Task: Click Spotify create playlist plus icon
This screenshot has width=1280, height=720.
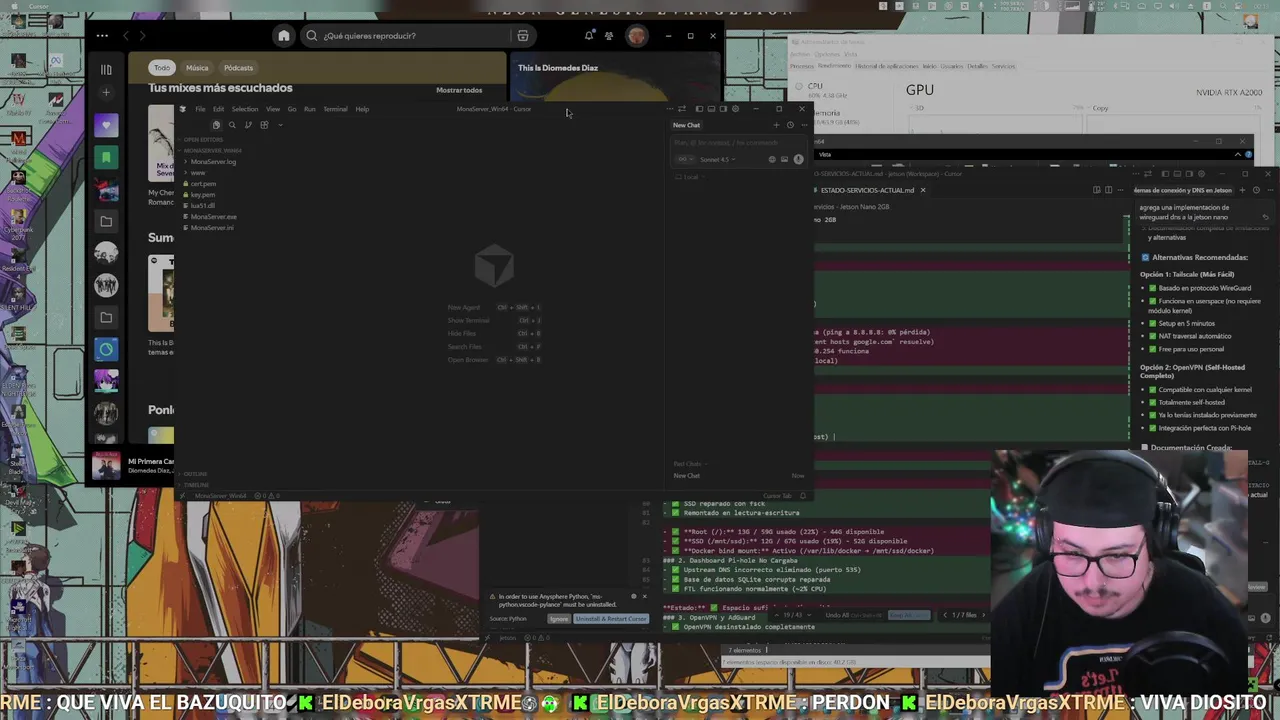Action: click(106, 93)
